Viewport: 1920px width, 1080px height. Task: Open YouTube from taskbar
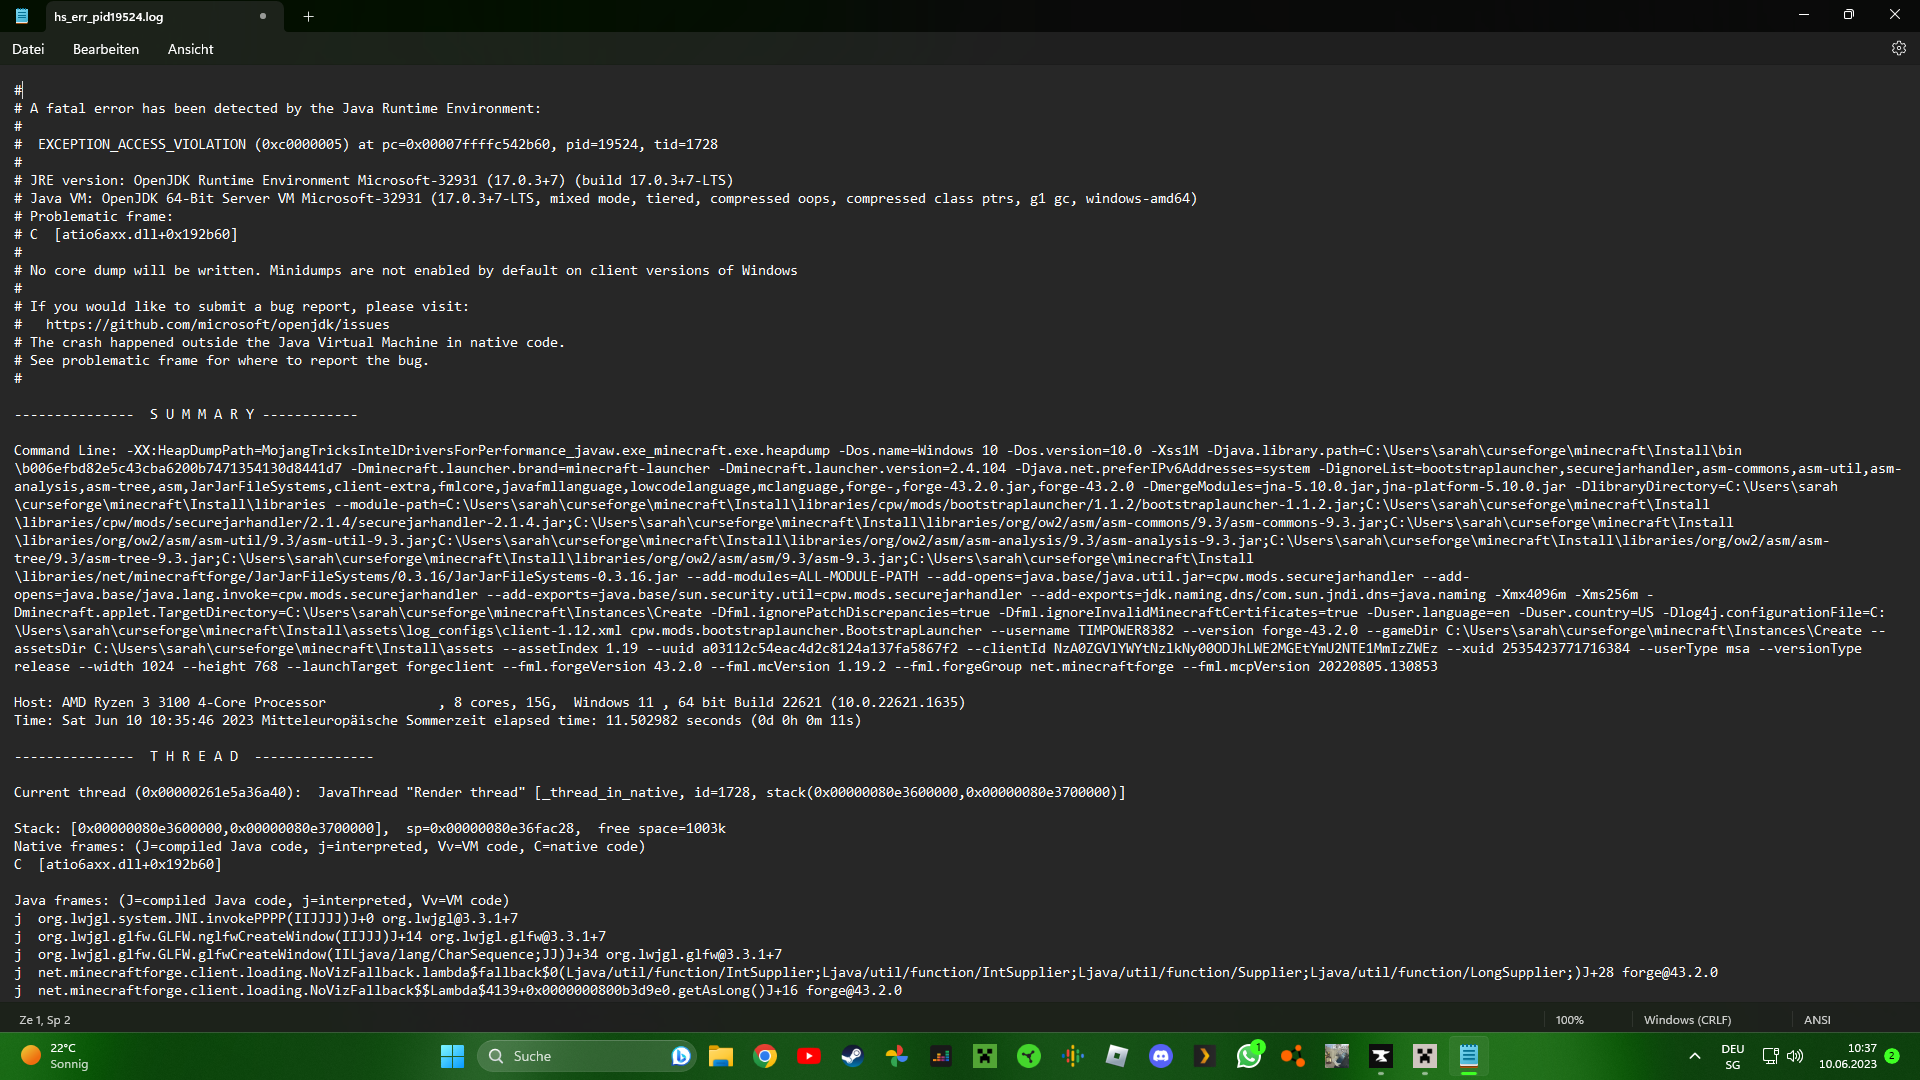(x=809, y=1056)
